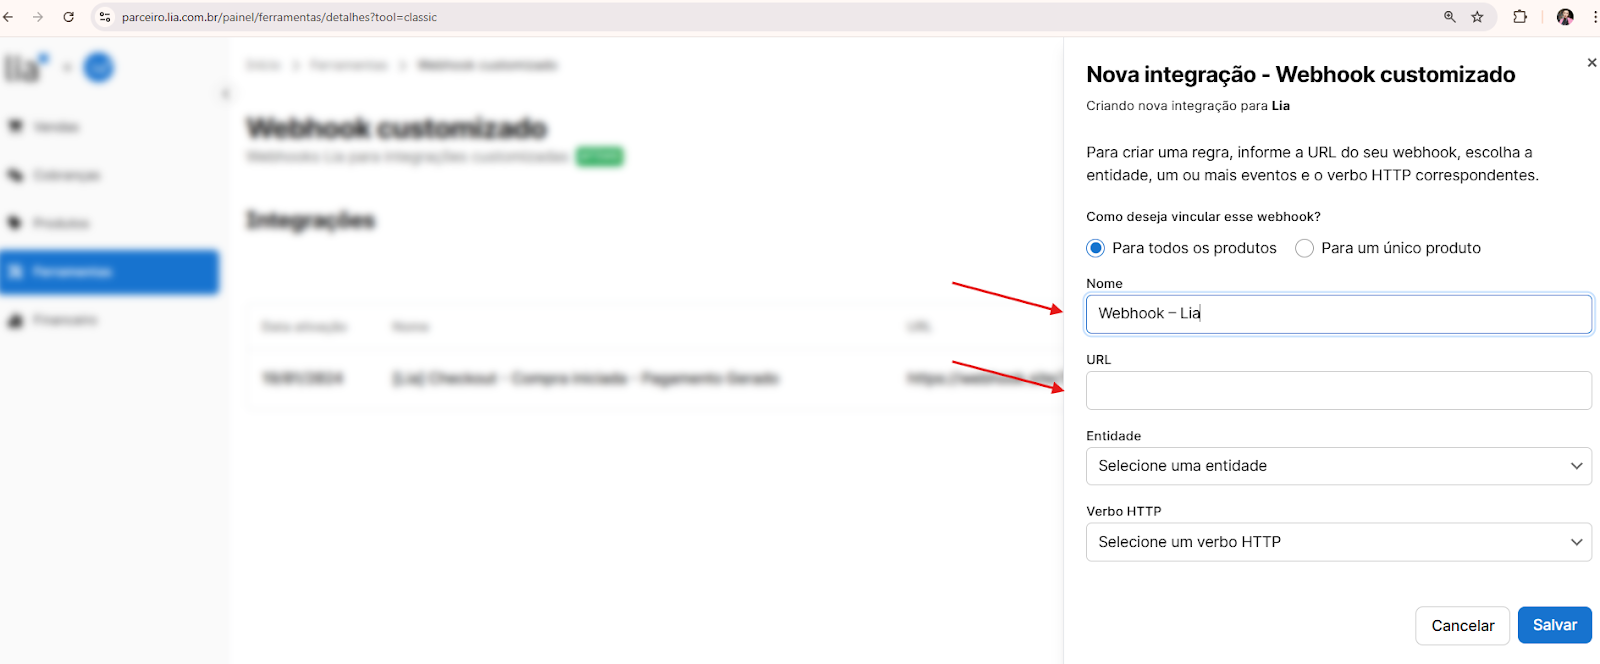
Task: Open the browser extensions puzzle icon
Action: (1520, 17)
